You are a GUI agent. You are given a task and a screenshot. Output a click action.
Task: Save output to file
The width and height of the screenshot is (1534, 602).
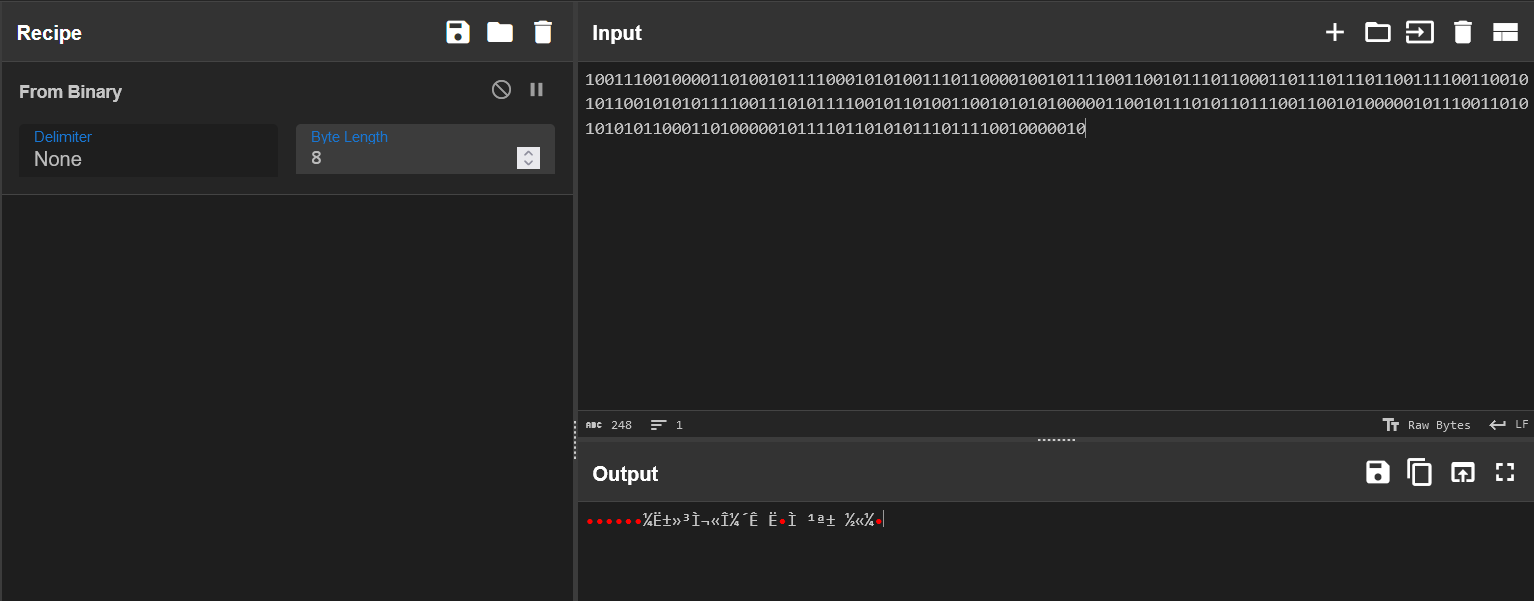[x=1378, y=473]
